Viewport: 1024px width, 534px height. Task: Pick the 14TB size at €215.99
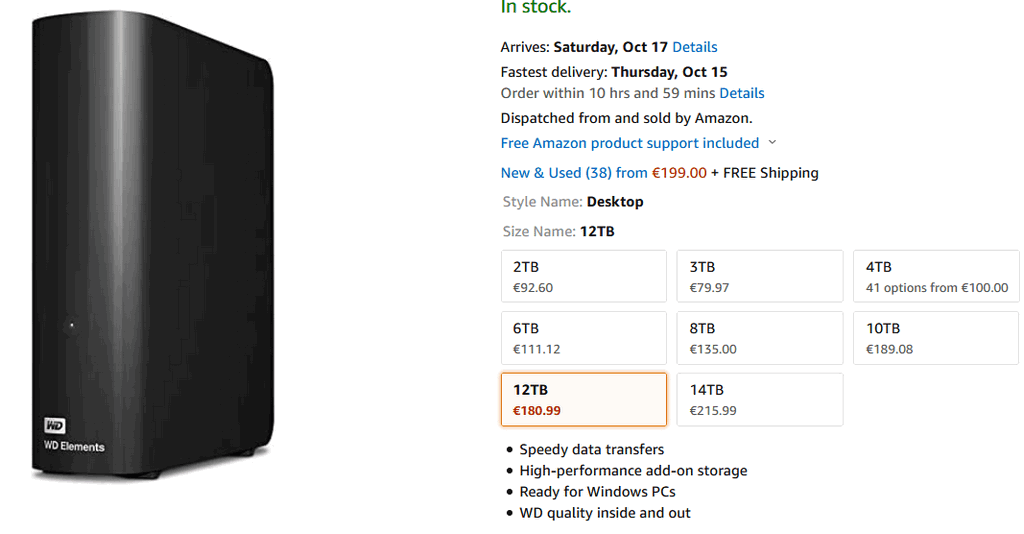pos(760,400)
